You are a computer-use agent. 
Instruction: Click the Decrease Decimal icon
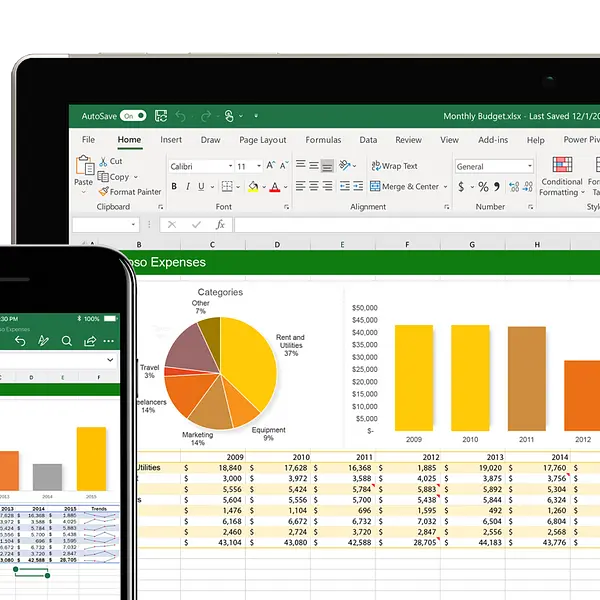click(528, 187)
